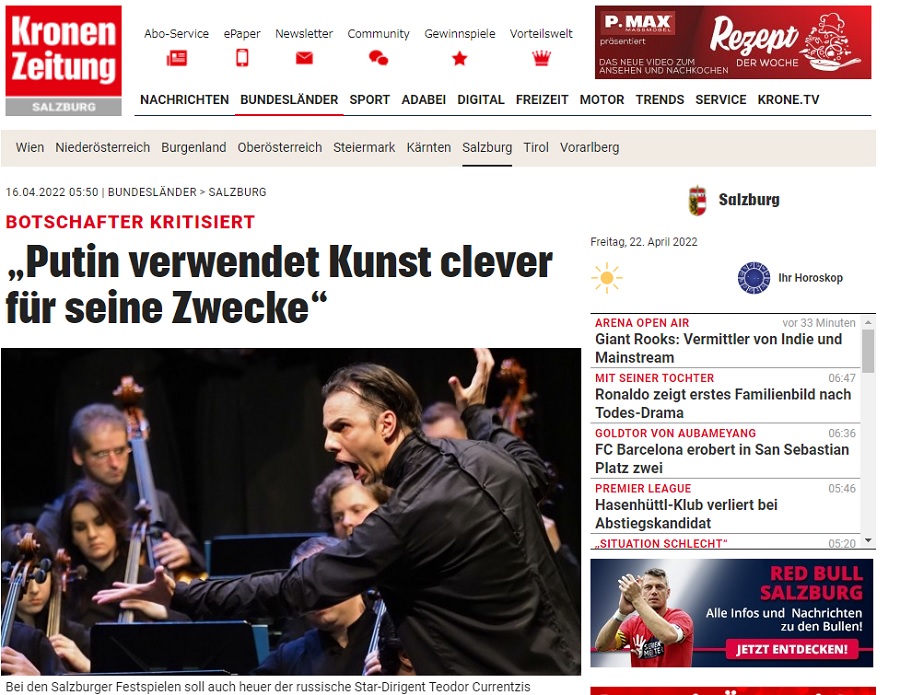Viewport: 900px width, 695px height.
Task: Click the sunny weather icon
Action: coord(607,278)
